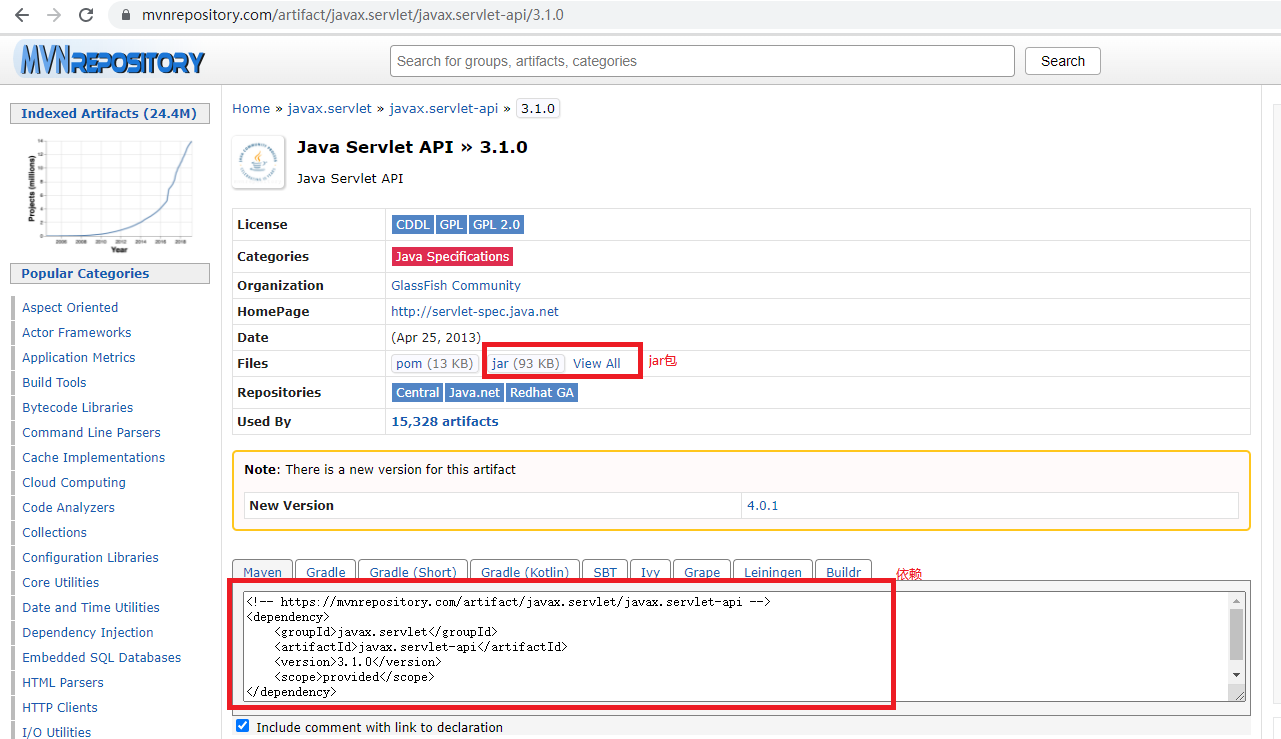Open Application Metrics category

(79, 357)
